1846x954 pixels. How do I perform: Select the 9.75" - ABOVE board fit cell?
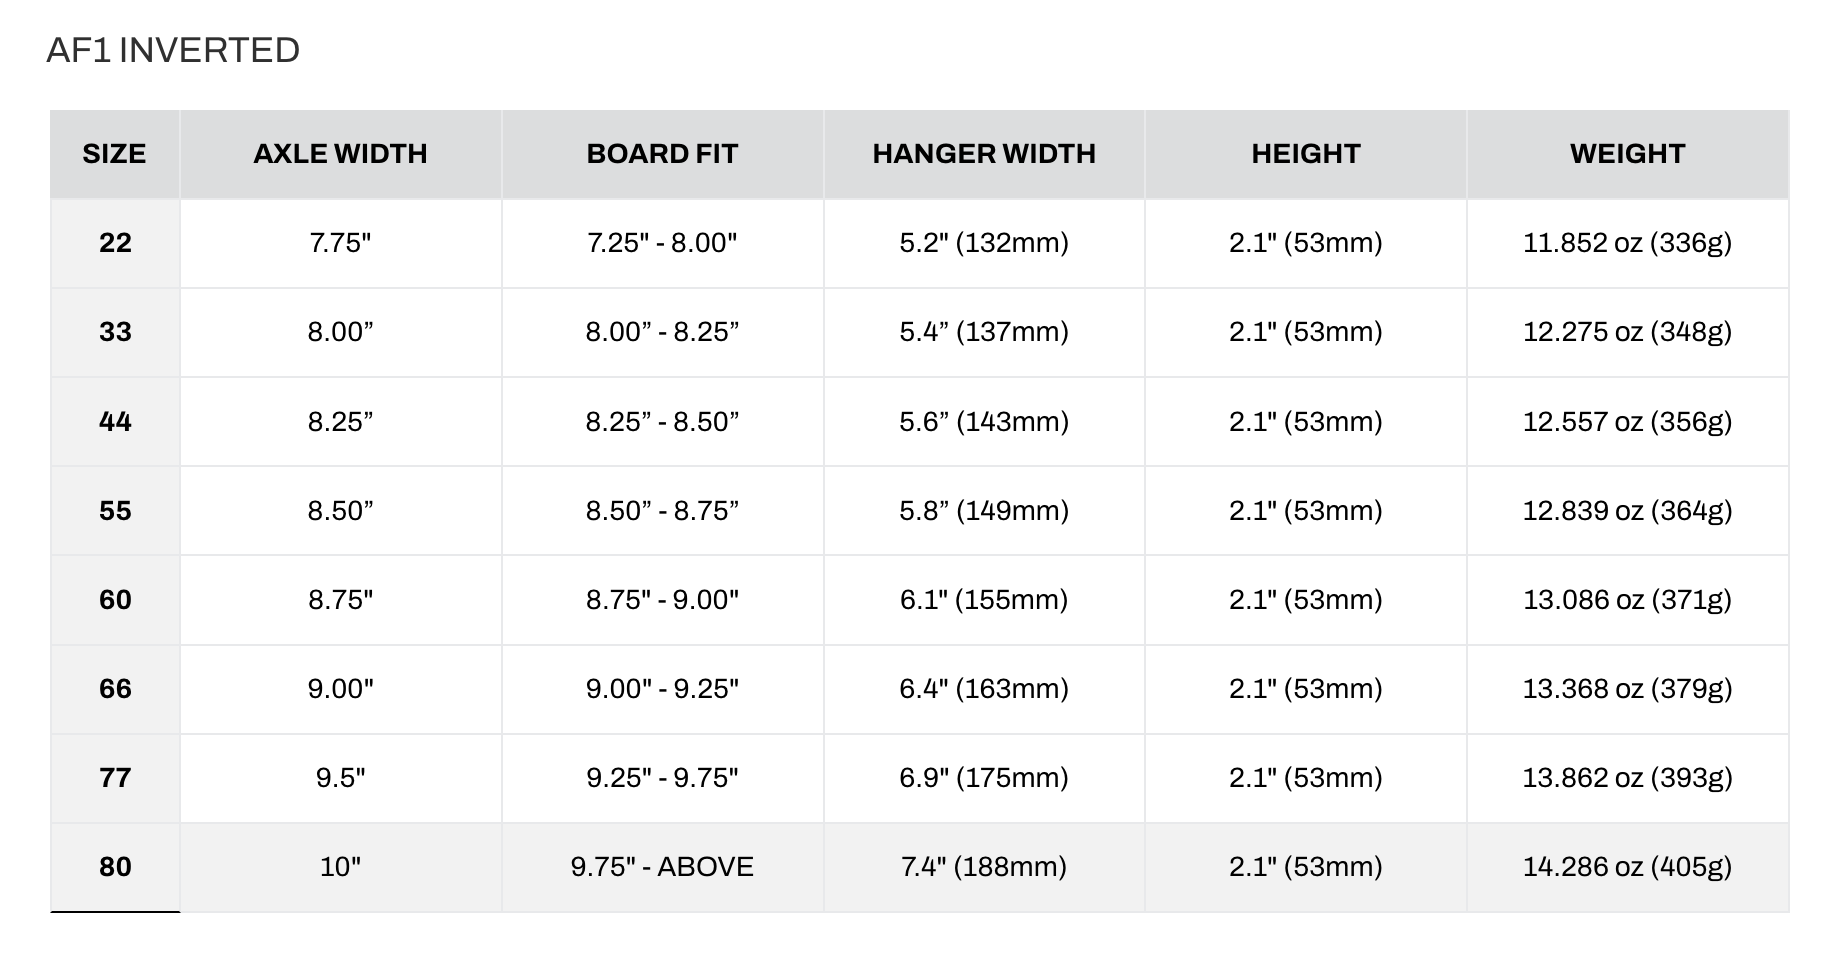pyautogui.click(x=662, y=867)
